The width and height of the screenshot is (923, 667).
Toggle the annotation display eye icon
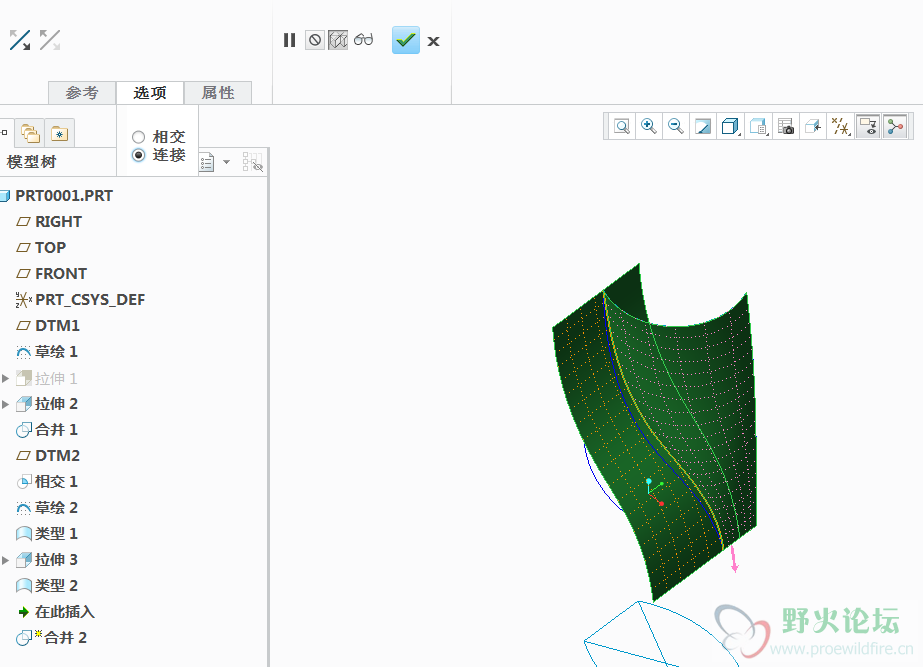coord(868,126)
